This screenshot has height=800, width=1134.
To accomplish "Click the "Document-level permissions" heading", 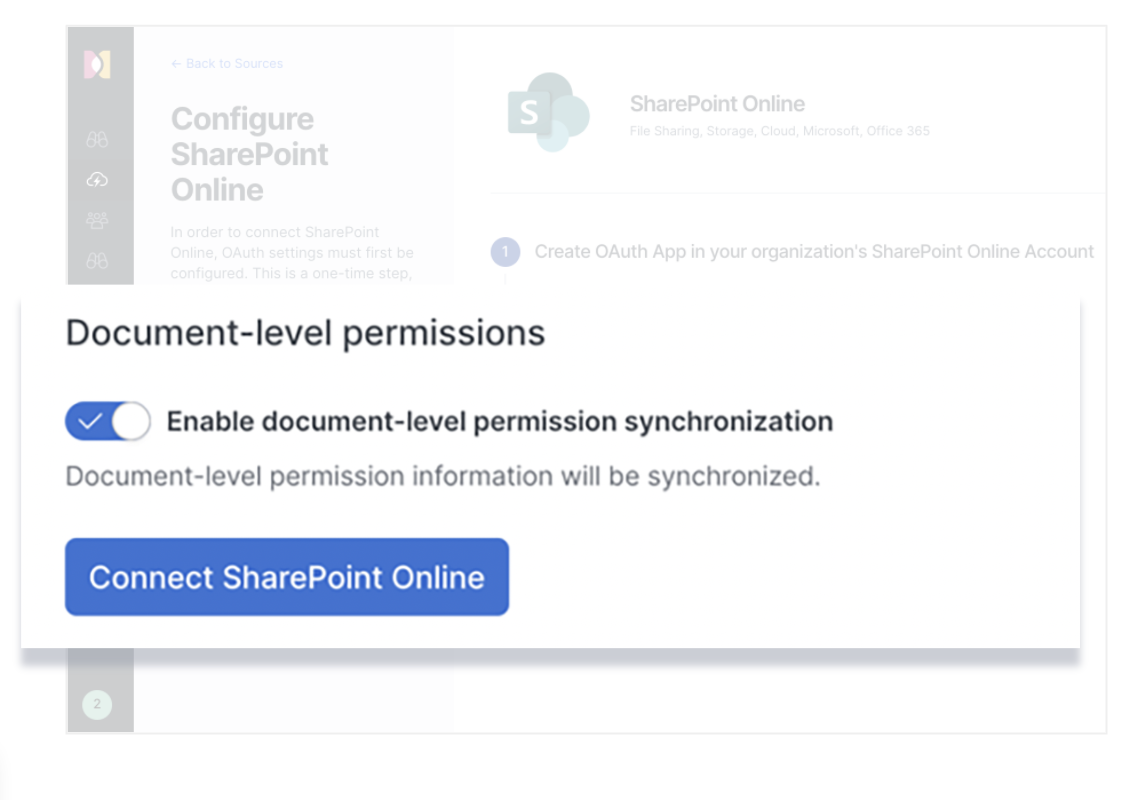I will (x=305, y=333).
